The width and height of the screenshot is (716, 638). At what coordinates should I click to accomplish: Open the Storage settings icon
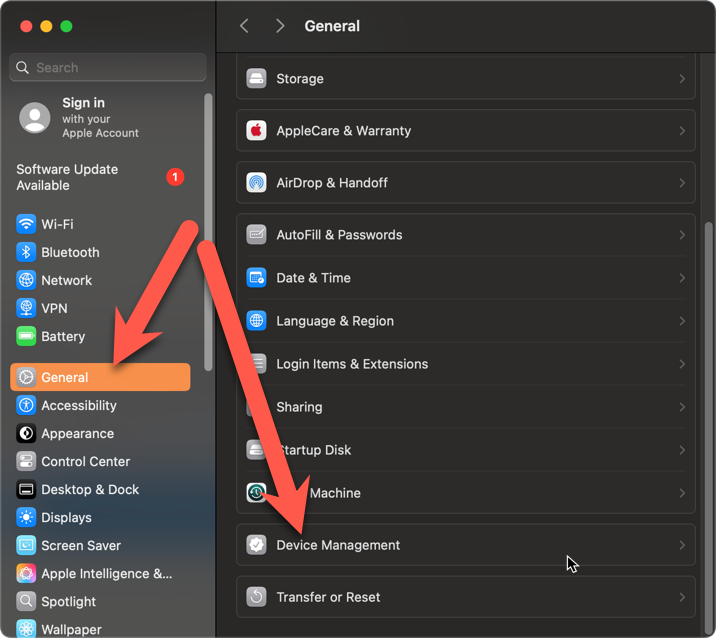pyautogui.click(x=257, y=79)
